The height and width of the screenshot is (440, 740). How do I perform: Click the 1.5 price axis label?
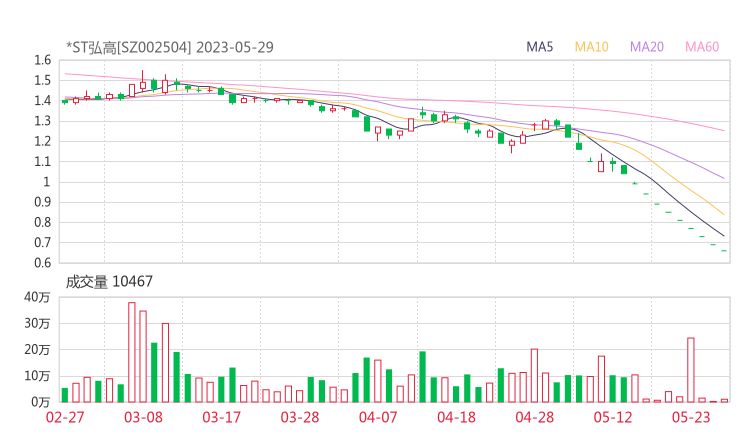pyautogui.click(x=42, y=80)
